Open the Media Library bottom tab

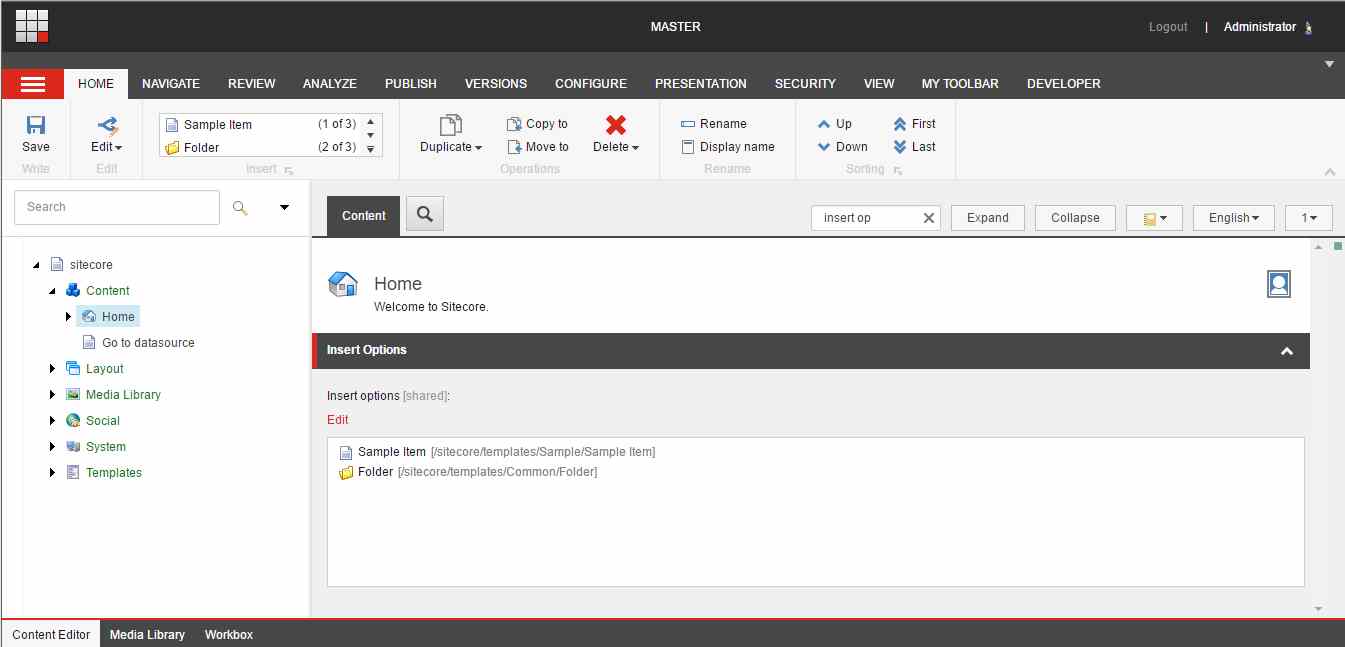pyautogui.click(x=147, y=635)
